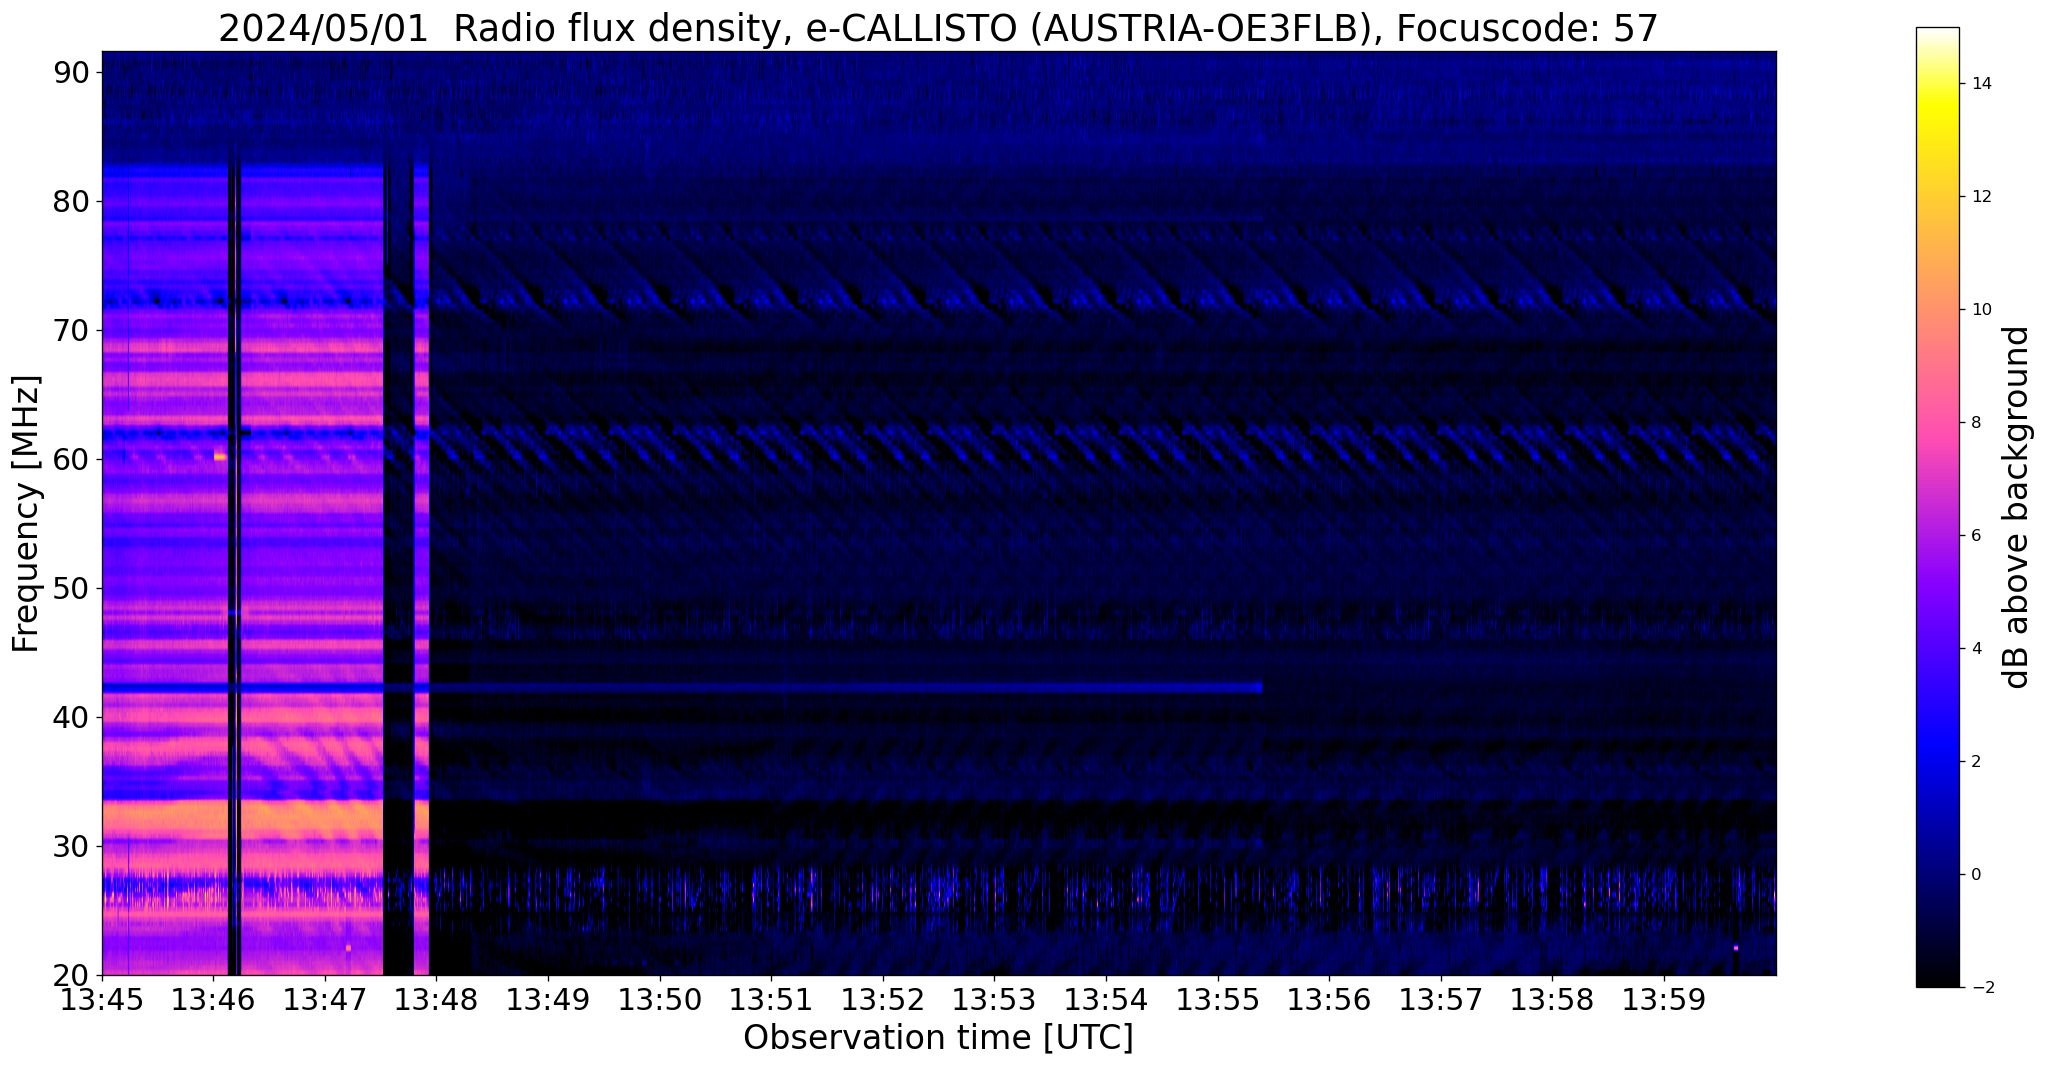
Task: Click the colorbar tick label 10
Action: (x=1980, y=309)
